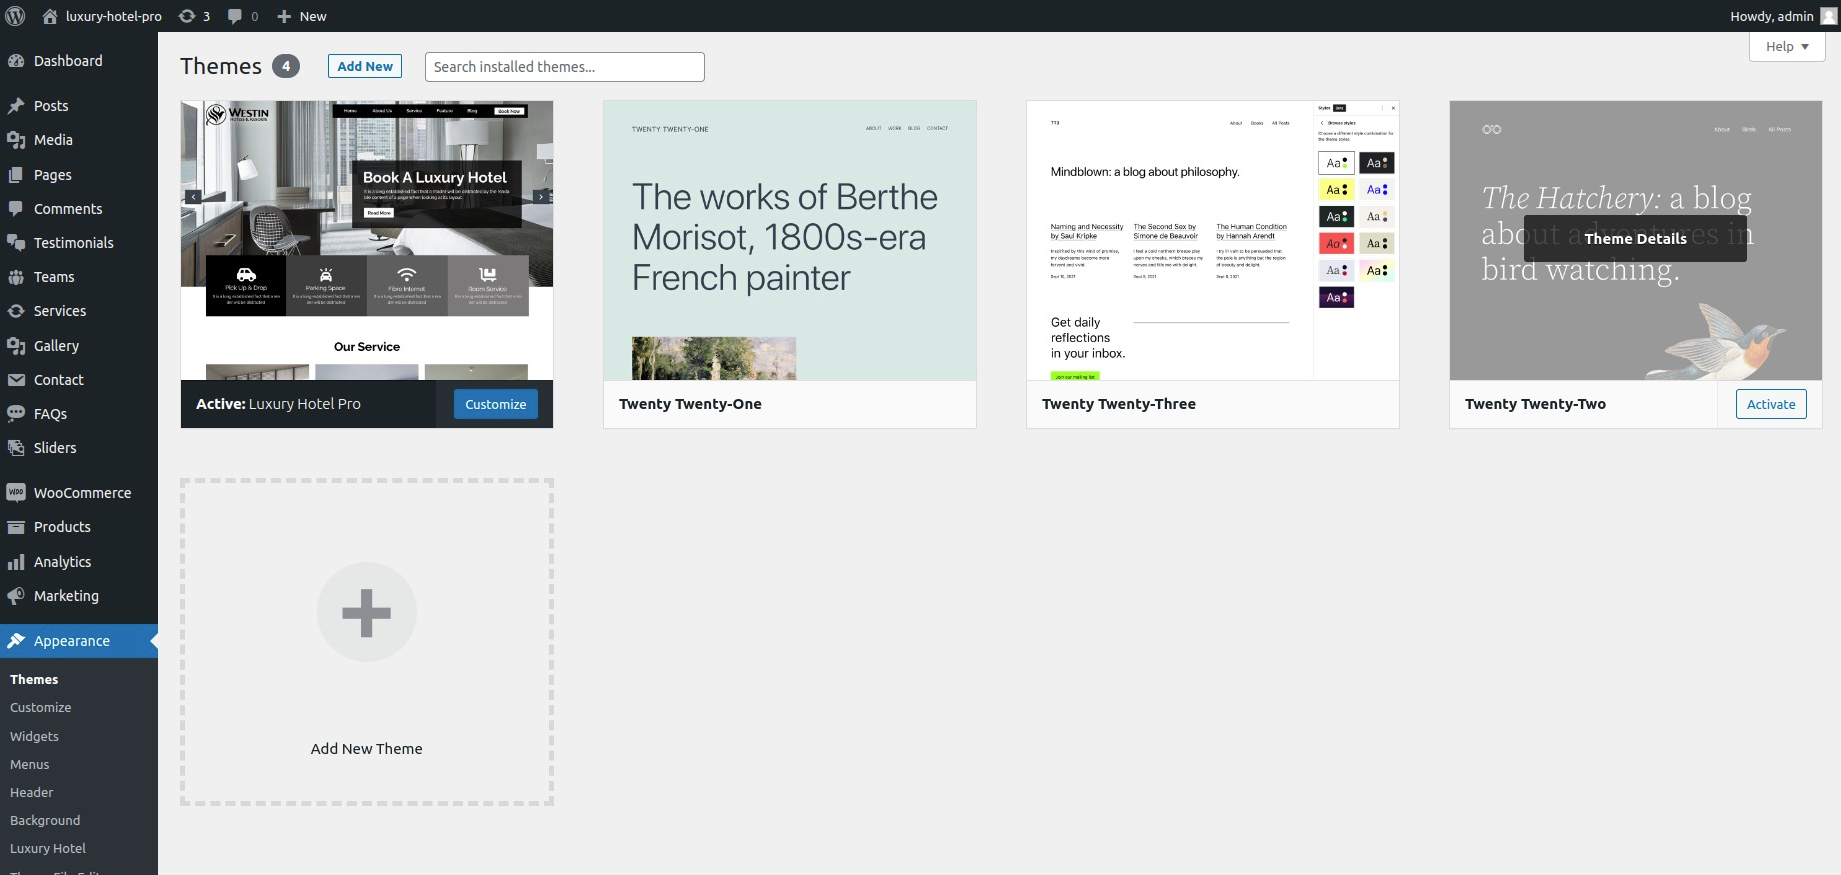Expand the Help dropdown tab

point(1787,46)
